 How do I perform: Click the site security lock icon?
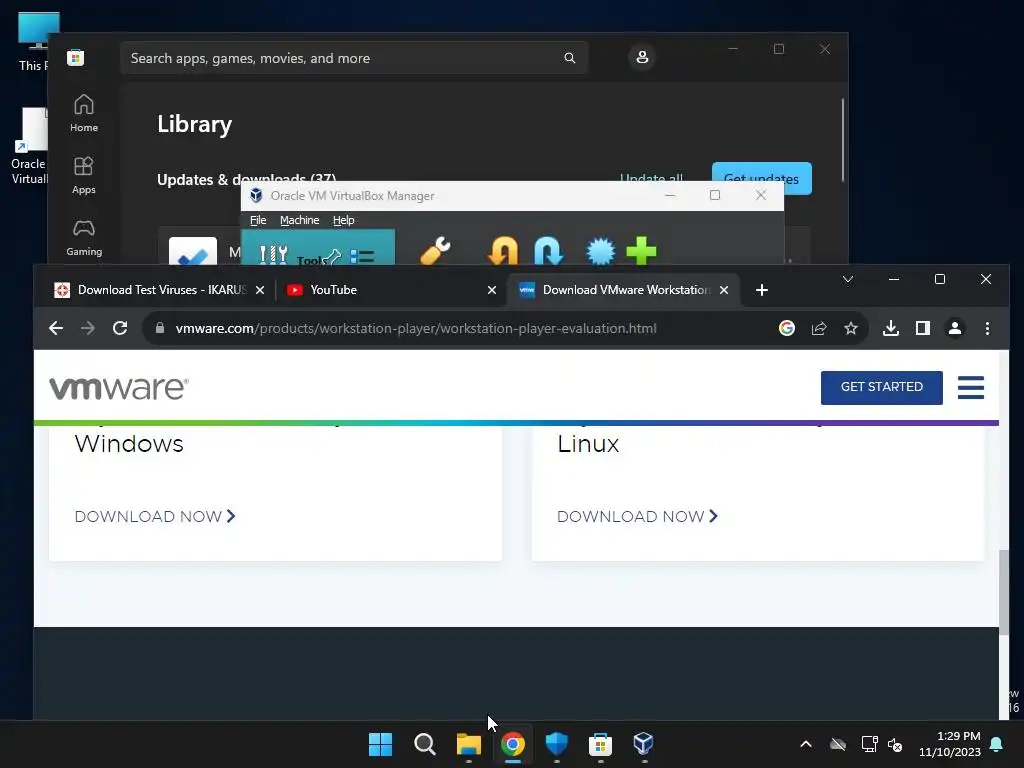click(160, 328)
